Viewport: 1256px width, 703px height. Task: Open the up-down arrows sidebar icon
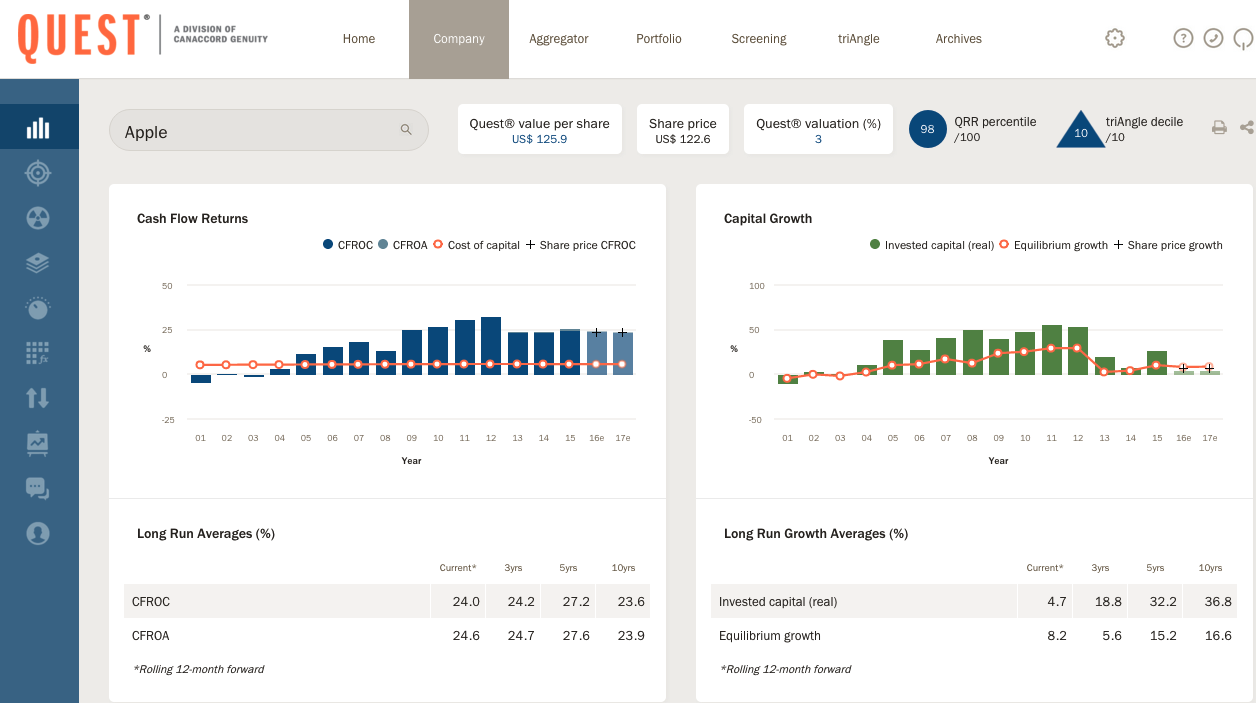[x=38, y=398]
